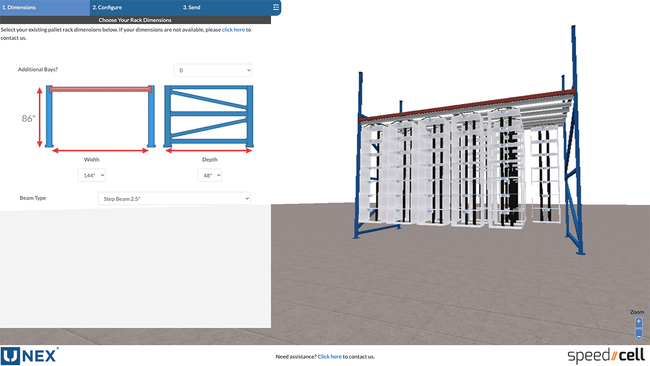Open the Depth 48" dropdown
Image resolution: width=650 pixels, height=366 pixels.
pos(209,175)
